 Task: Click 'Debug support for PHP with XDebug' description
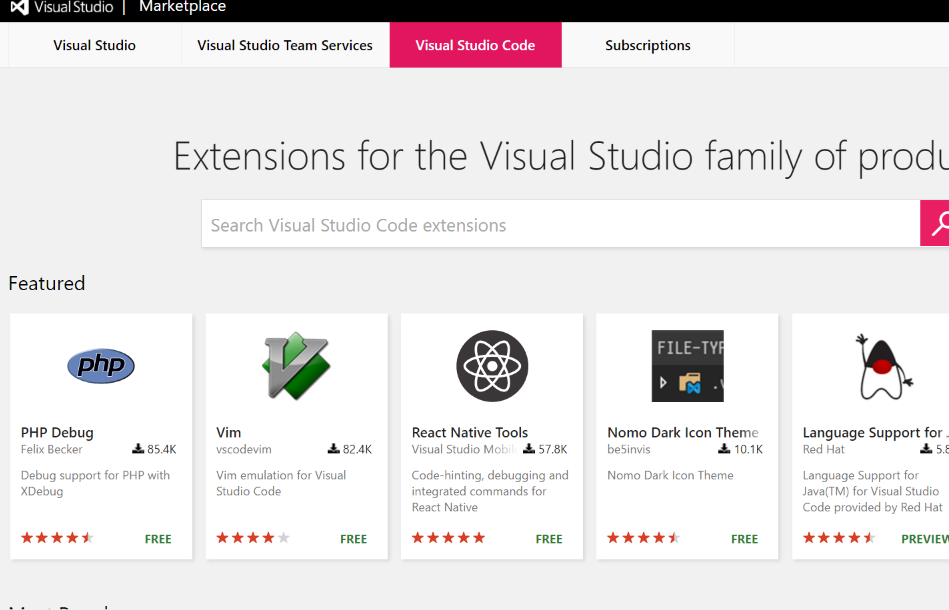(95, 483)
